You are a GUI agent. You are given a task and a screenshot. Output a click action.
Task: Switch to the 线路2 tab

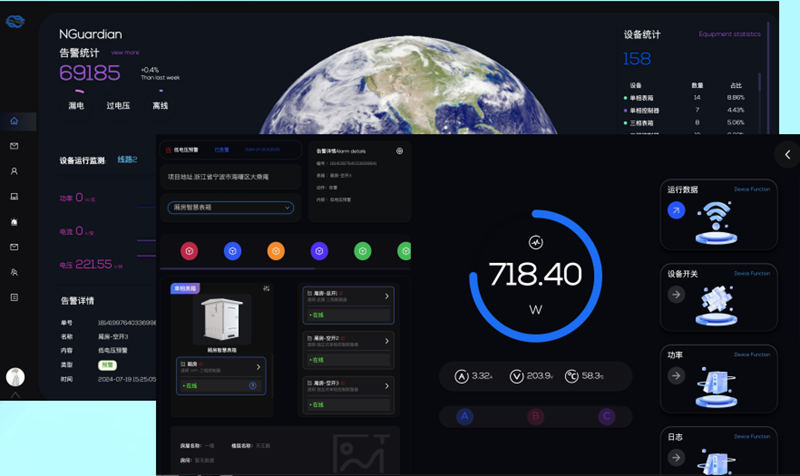coord(127,160)
